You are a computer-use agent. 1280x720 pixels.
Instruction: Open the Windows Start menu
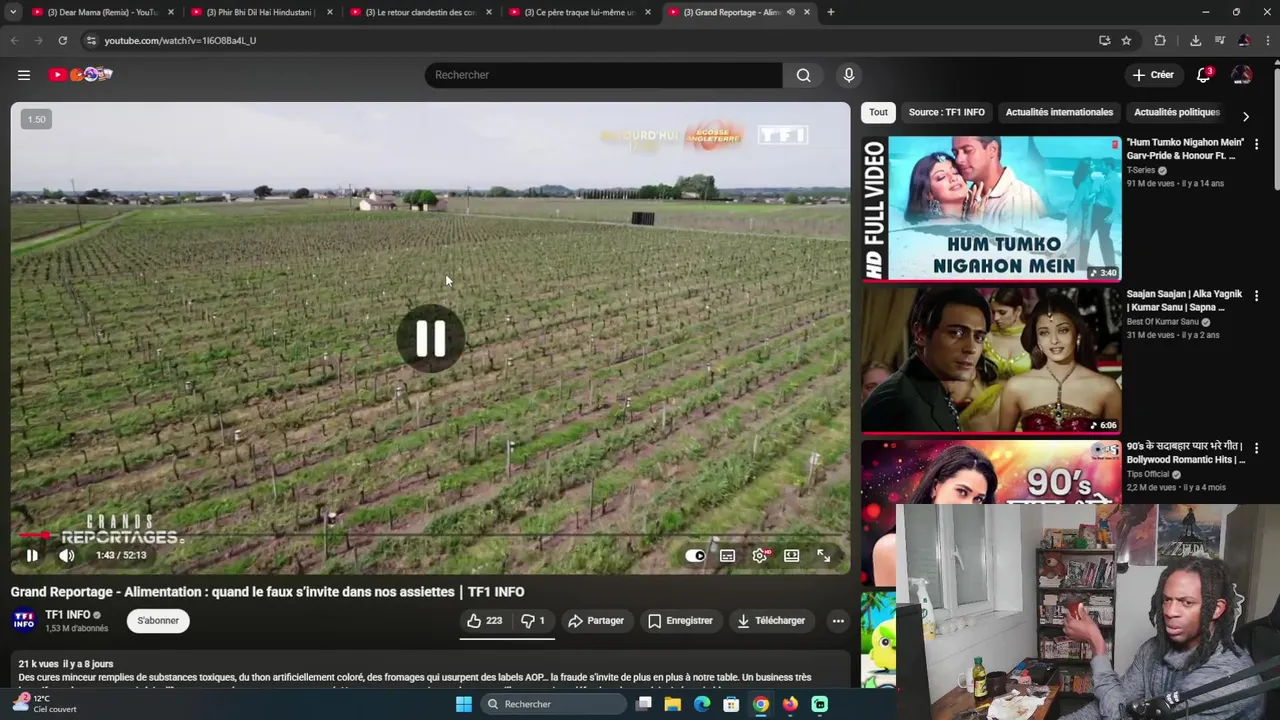point(464,704)
